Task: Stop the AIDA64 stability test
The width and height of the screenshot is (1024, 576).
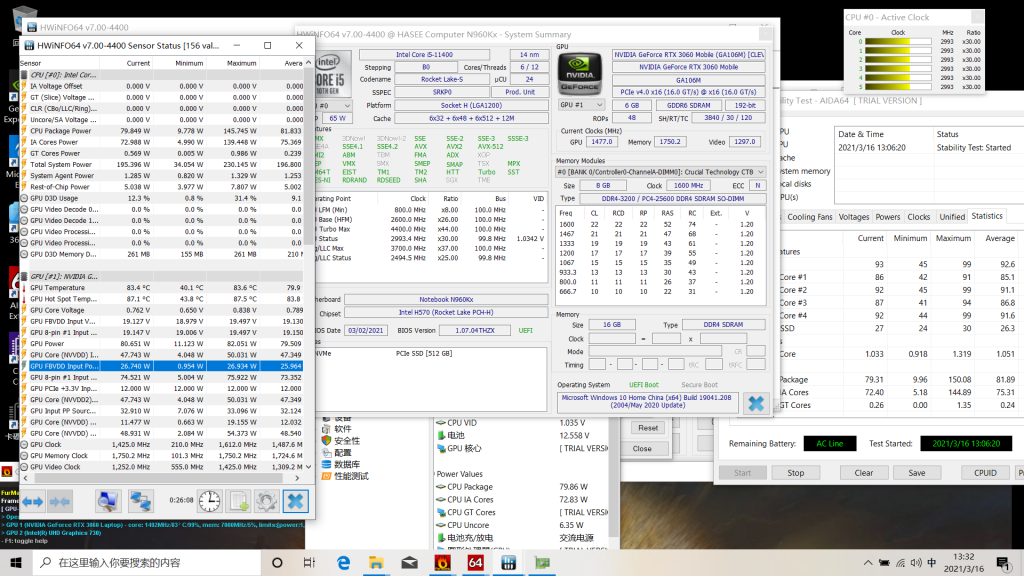Action: [x=795, y=473]
